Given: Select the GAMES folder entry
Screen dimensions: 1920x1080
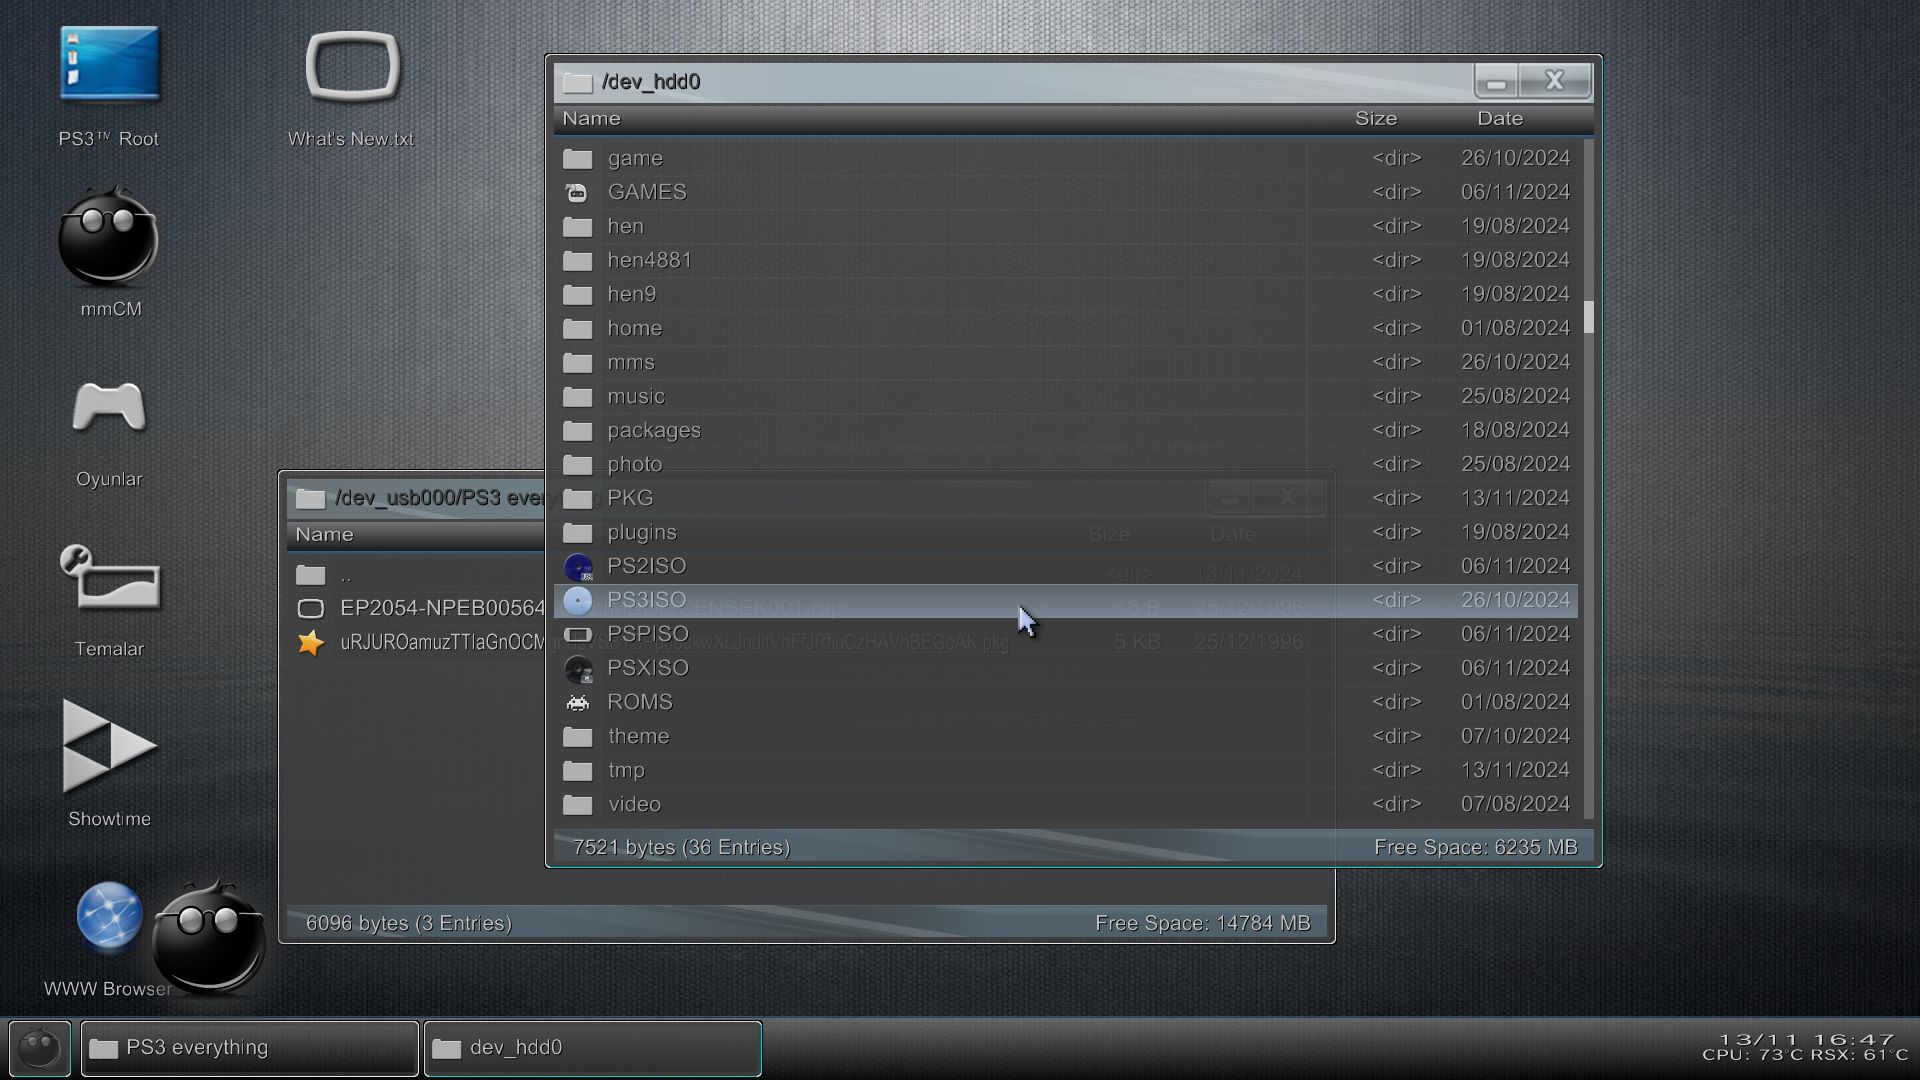Looking at the screenshot, I should tap(646, 192).
